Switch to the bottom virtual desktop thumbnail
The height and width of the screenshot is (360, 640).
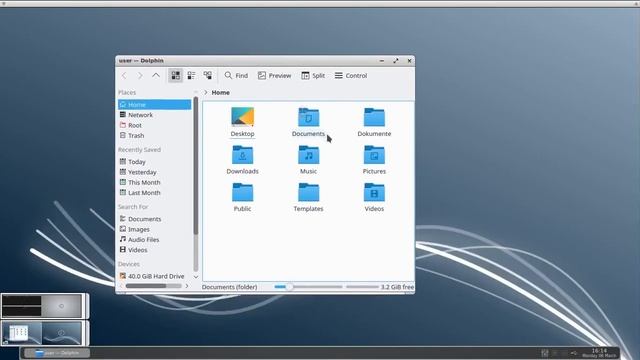[42, 333]
